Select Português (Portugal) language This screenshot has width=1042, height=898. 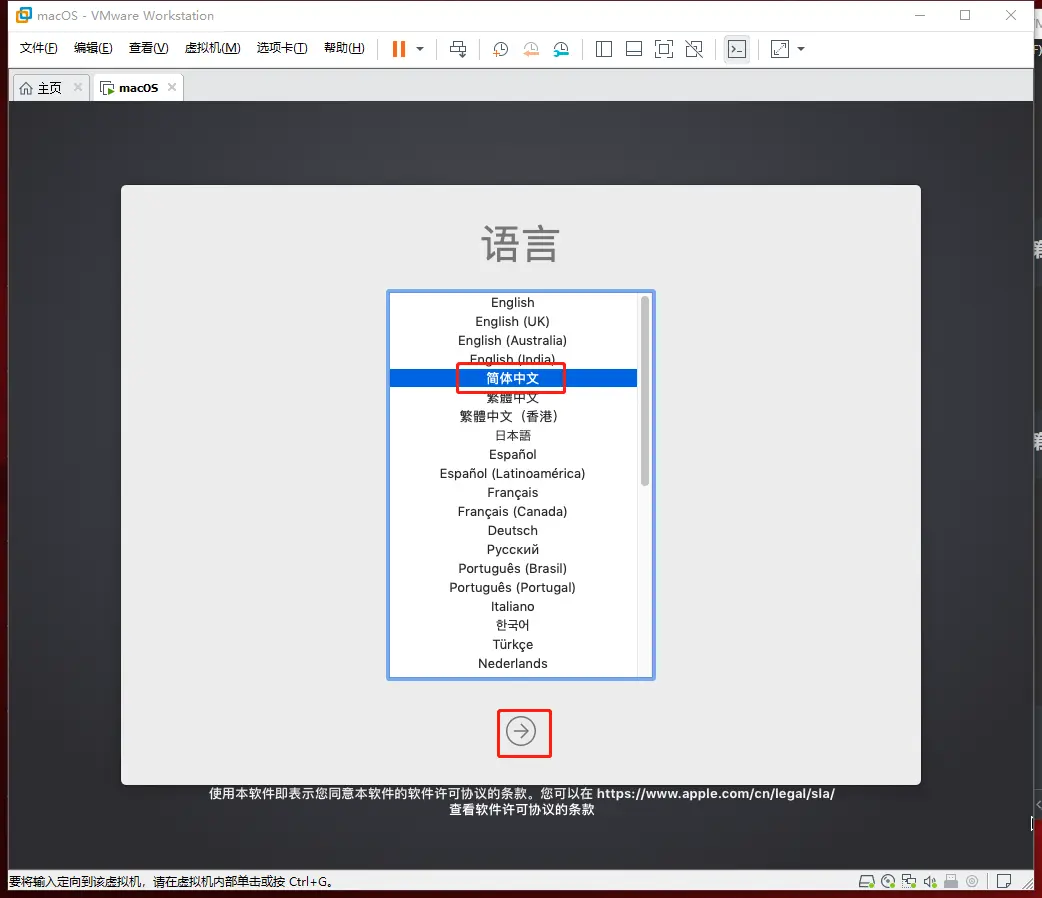point(512,588)
